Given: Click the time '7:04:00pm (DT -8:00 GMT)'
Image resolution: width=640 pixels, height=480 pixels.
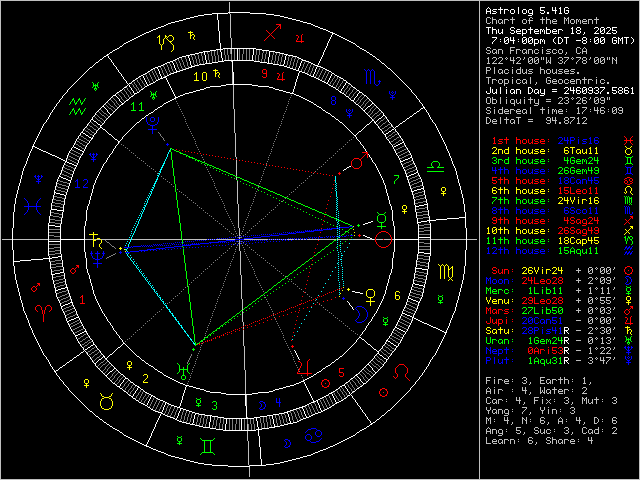Looking at the screenshot, I should pyautogui.click(x=563, y=41).
